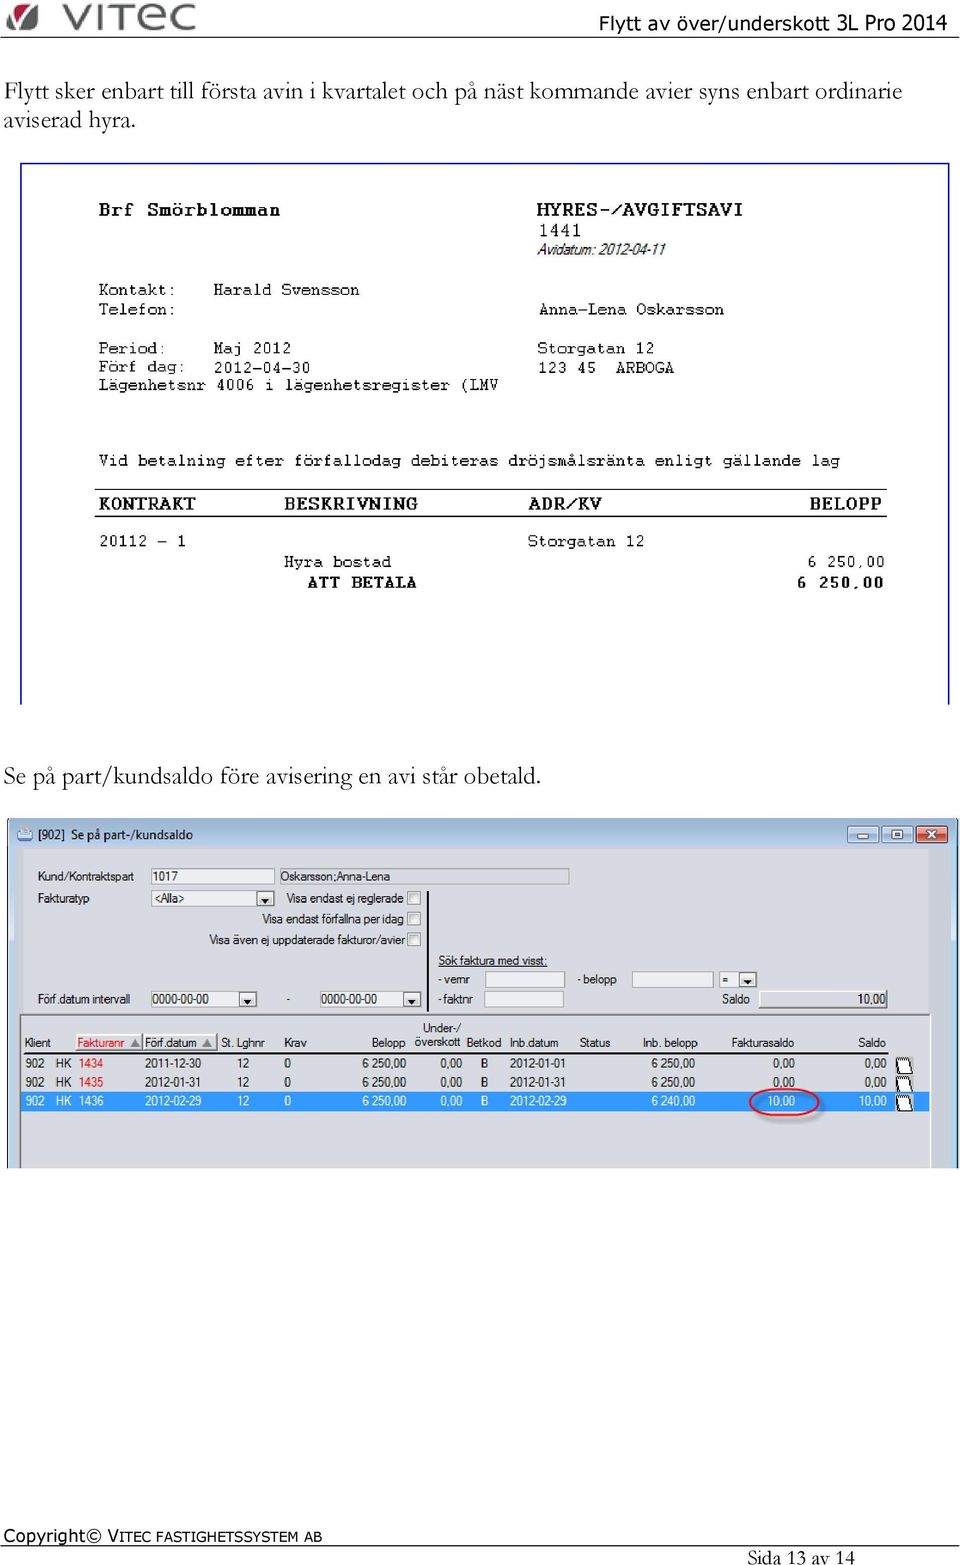Click 'Brf Smörblomman' on the invoice
This screenshot has width=960, height=1565.
pos(189,210)
